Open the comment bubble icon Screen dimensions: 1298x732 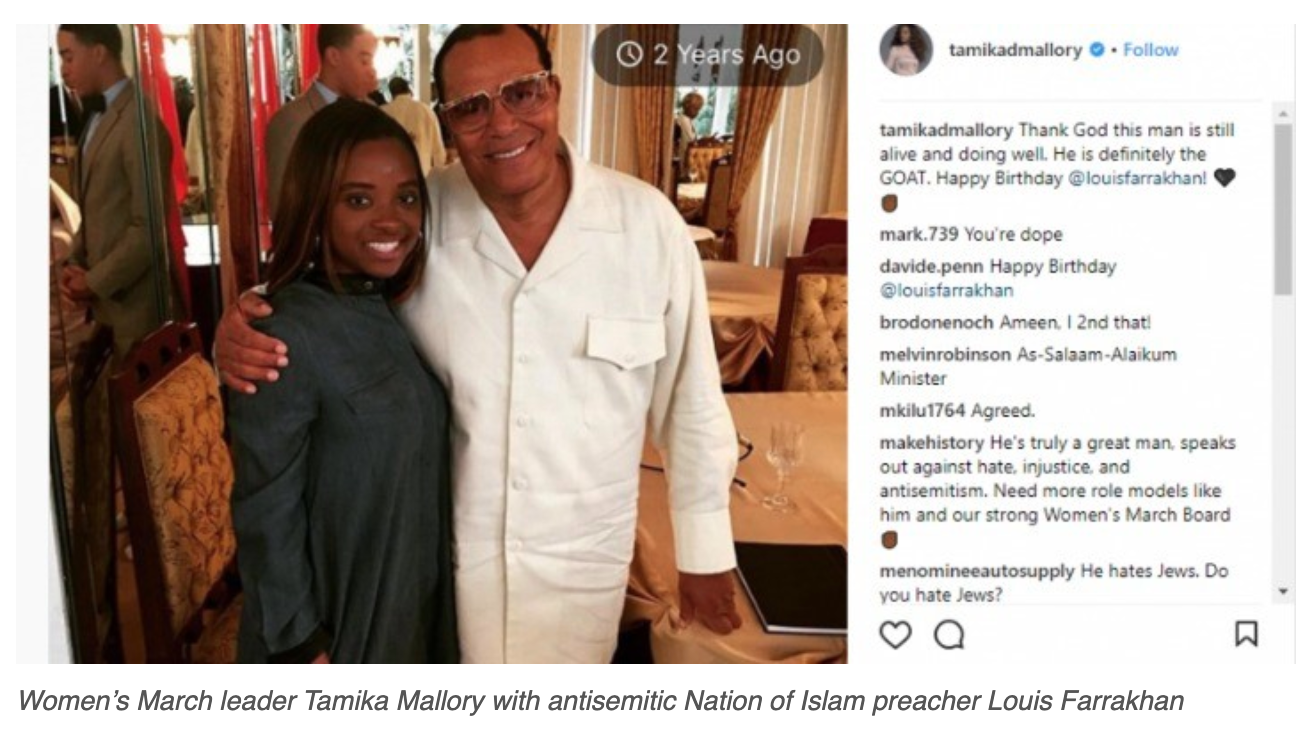pyautogui.click(x=947, y=635)
